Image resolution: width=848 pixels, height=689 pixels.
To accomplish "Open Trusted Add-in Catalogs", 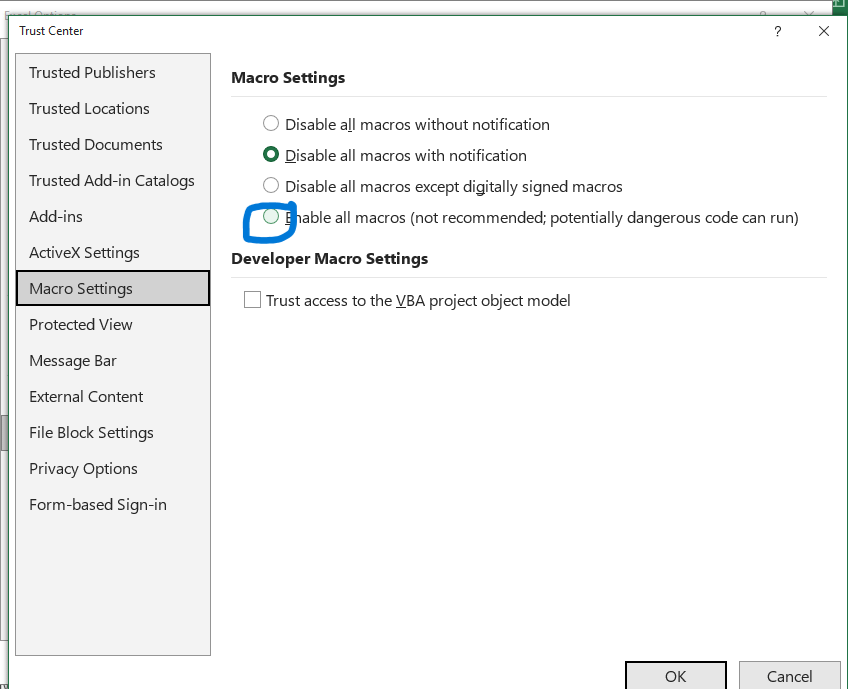I will tap(112, 181).
